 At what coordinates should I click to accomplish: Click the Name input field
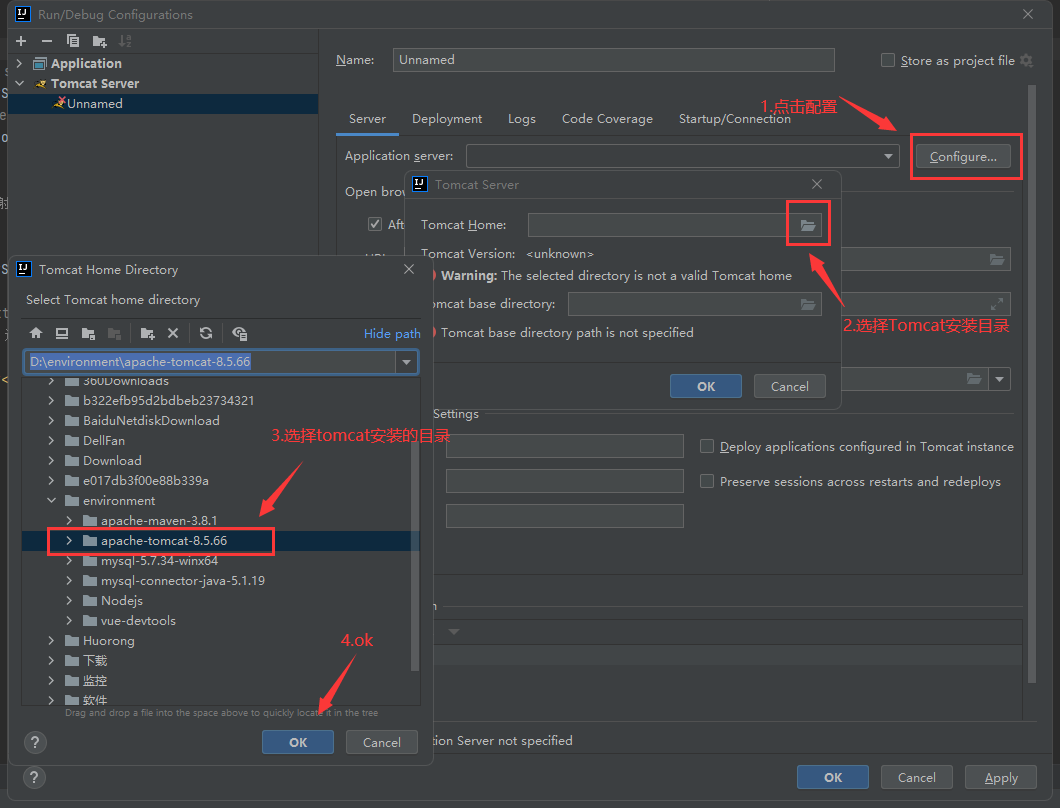pyautogui.click(x=613, y=60)
